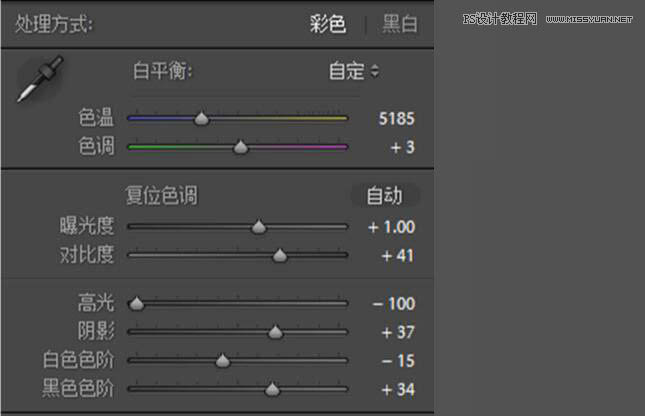Screen dimensions: 645x416
Task: Open the 自定 white balance preset dropdown
Action: click(354, 71)
